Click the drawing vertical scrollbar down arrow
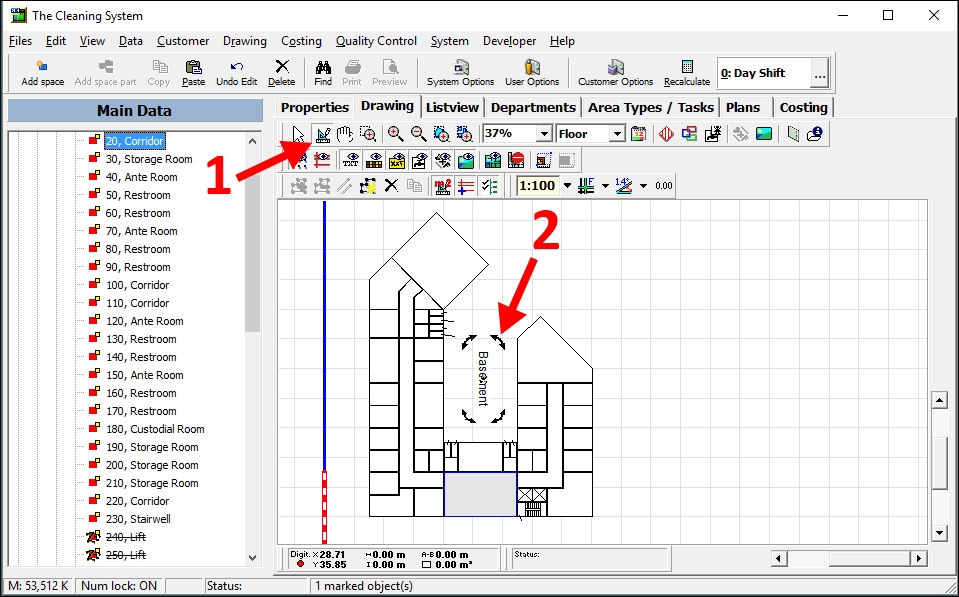This screenshot has width=959, height=597. 939,533
